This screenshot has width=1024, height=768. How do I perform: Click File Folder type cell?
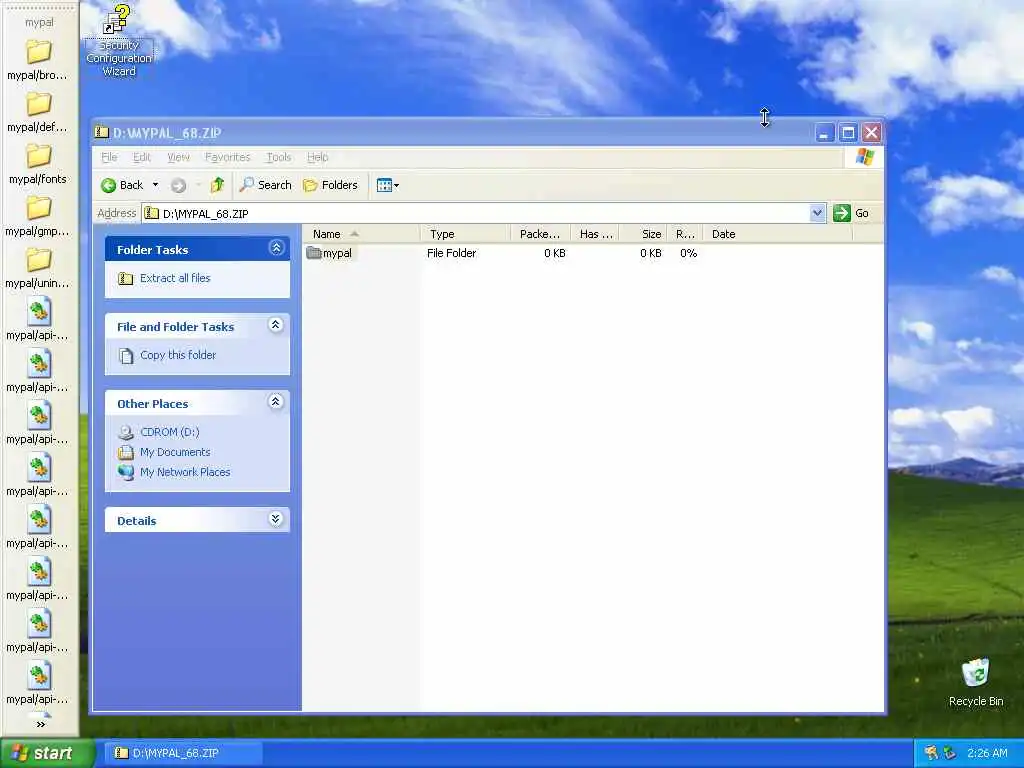451,253
